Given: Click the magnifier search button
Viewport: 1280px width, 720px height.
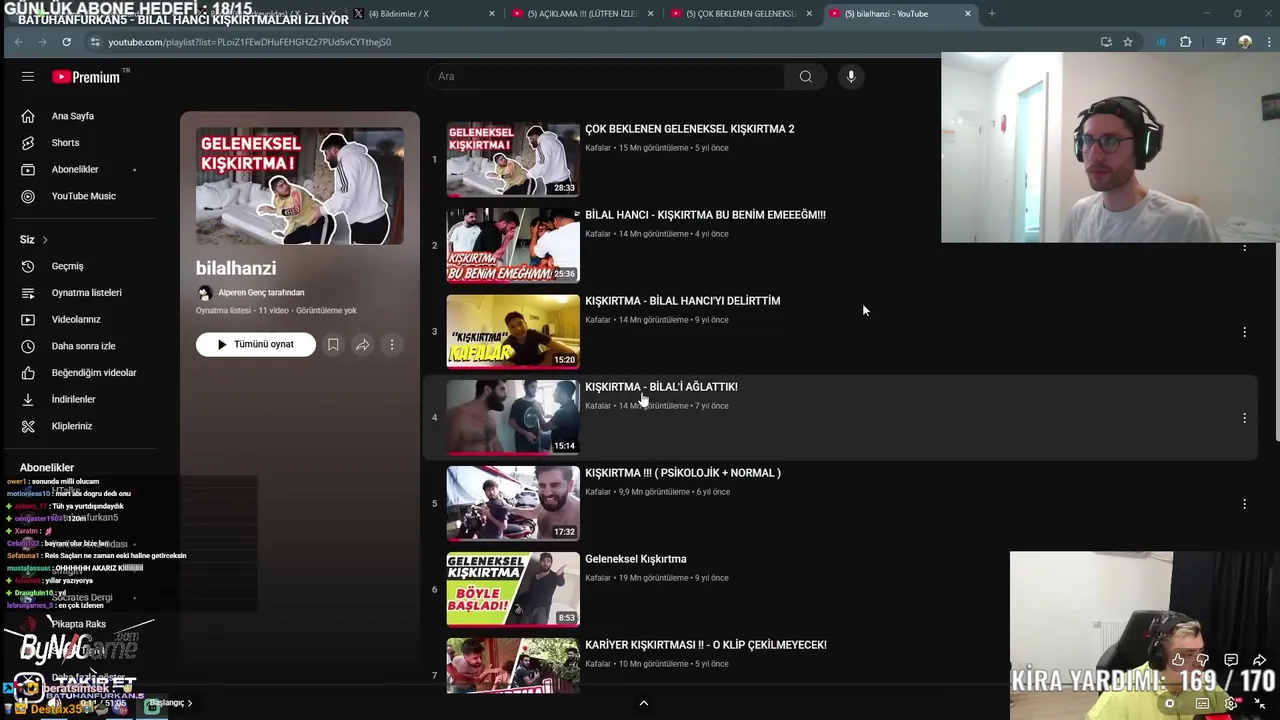Looking at the screenshot, I should pyautogui.click(x=805, y=76).
